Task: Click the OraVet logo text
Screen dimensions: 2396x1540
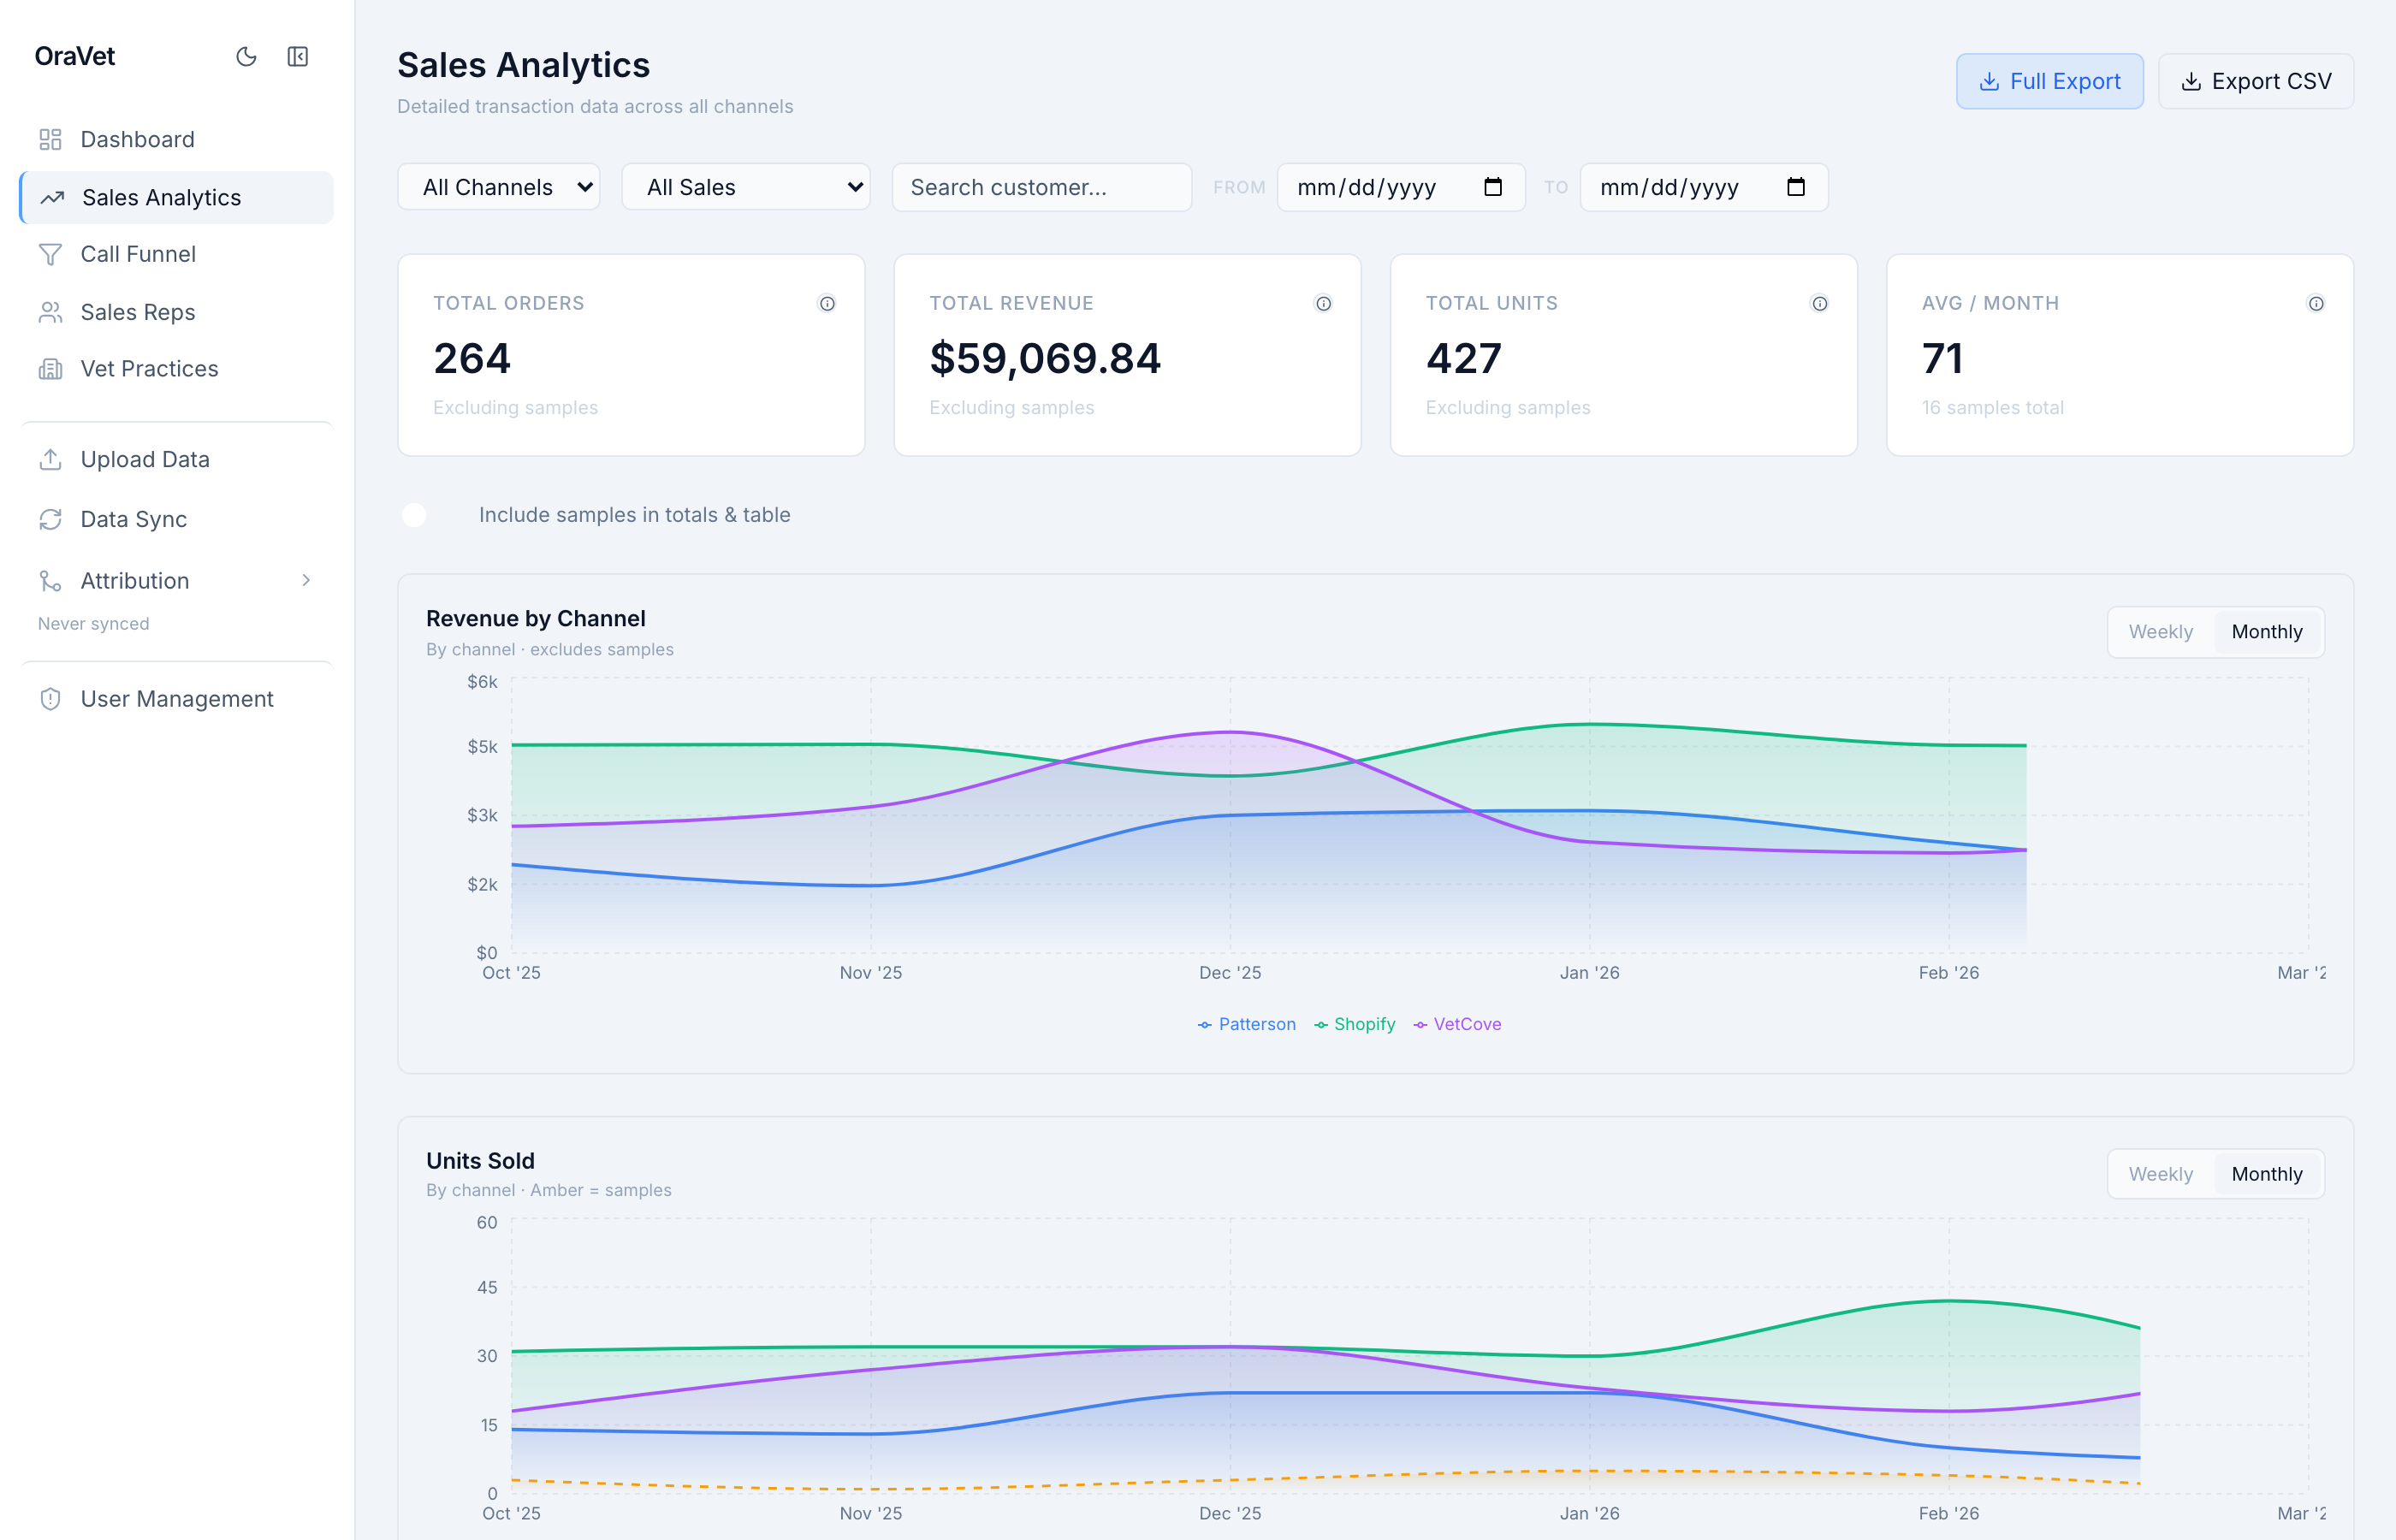Action: pos(75,57)
